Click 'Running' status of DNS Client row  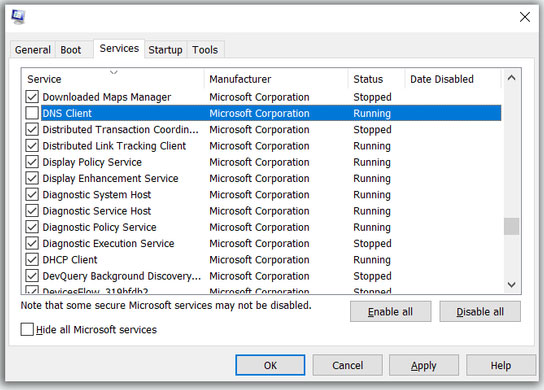point(372,113)
